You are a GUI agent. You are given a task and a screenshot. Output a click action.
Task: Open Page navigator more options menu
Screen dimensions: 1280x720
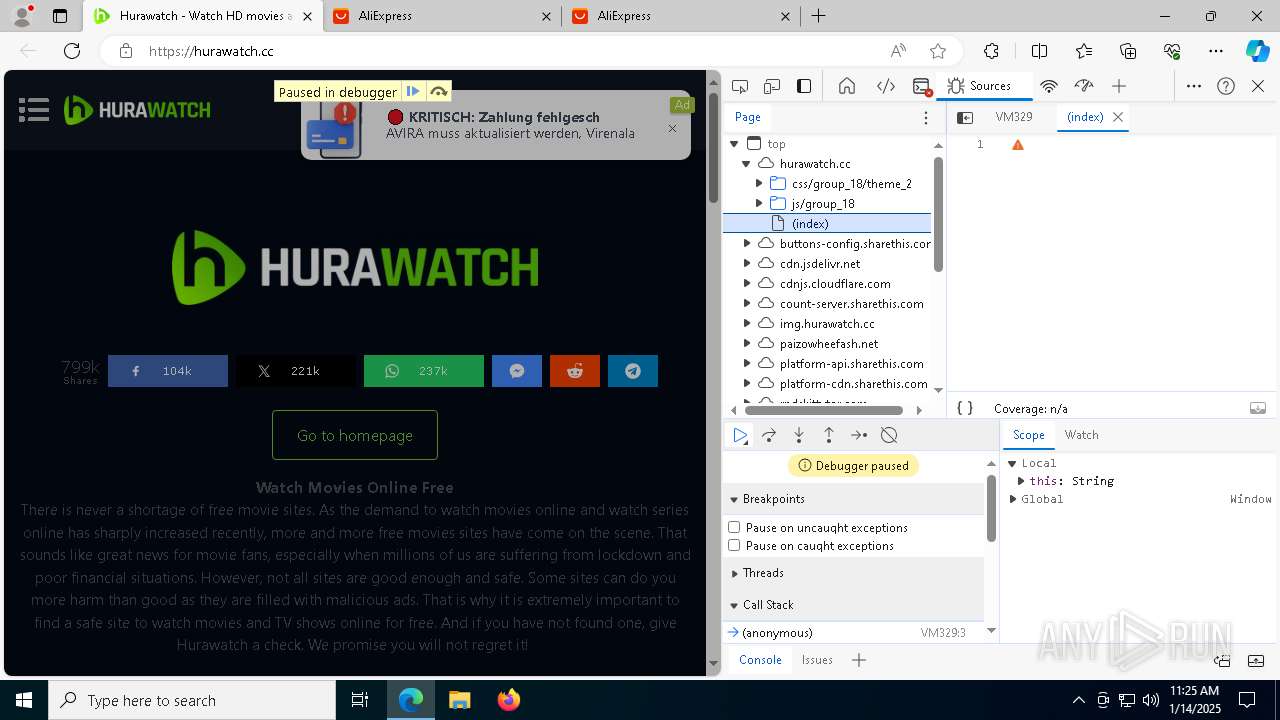[926, 117]
